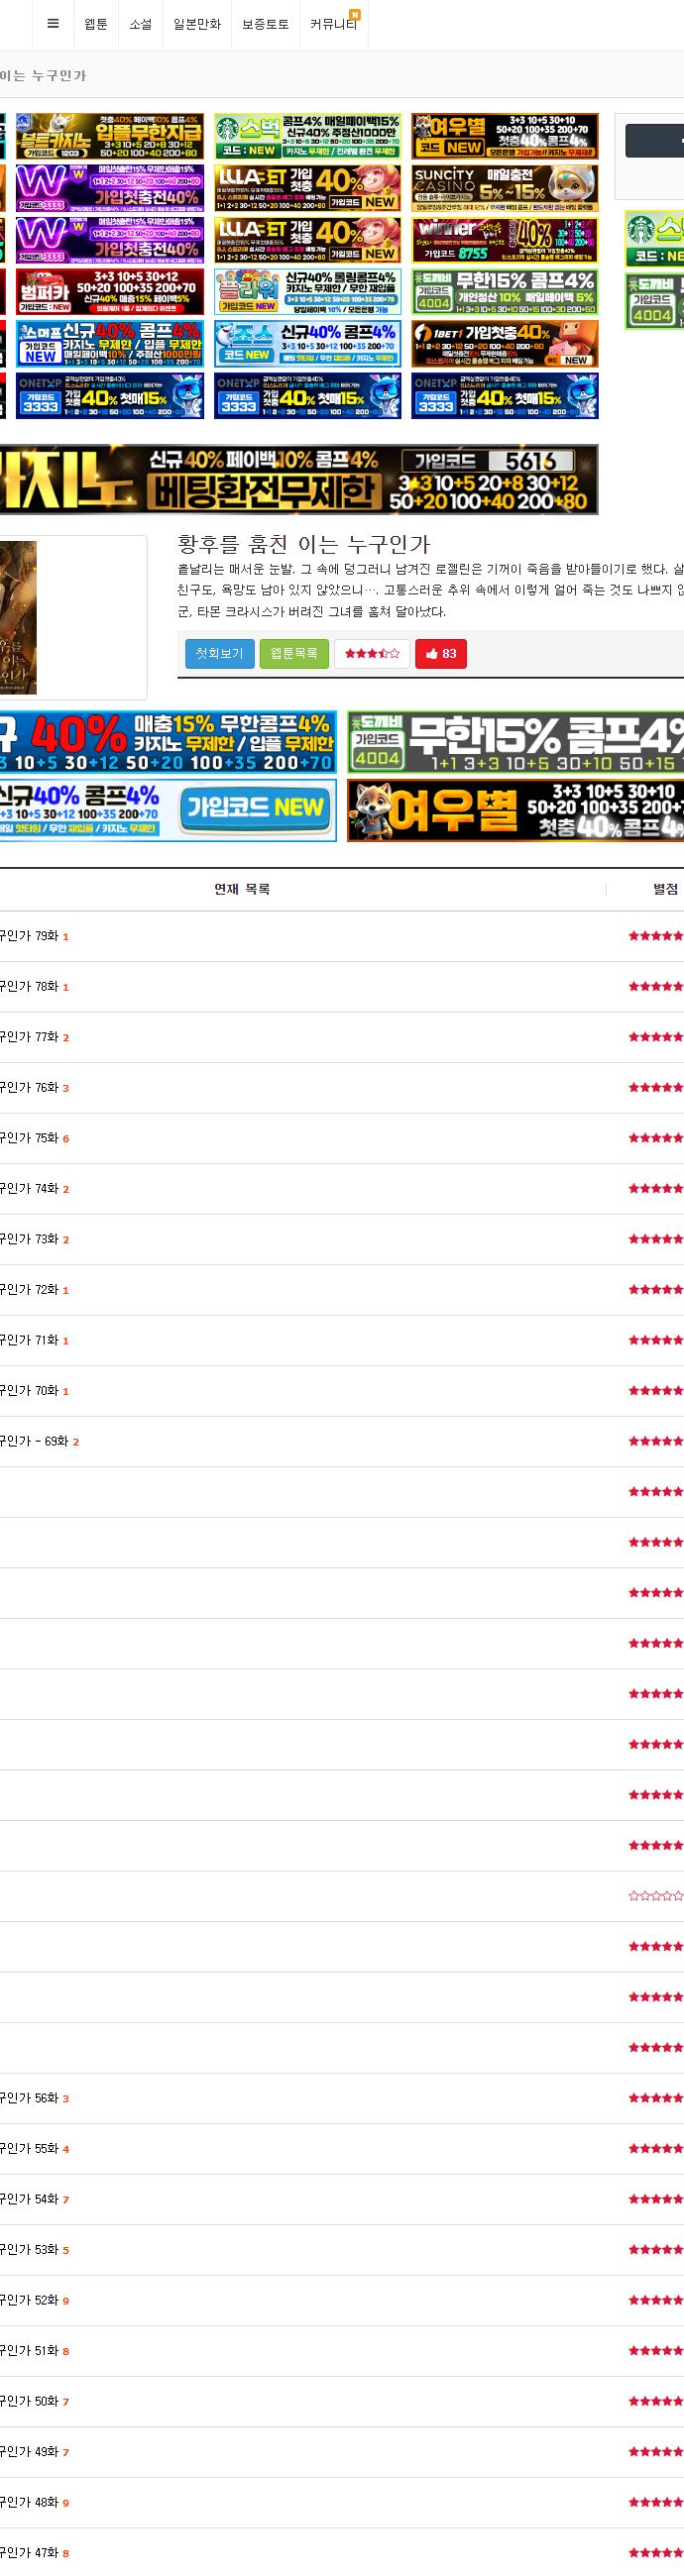Open the 웹툰 menu item

(x=96, y=24)
